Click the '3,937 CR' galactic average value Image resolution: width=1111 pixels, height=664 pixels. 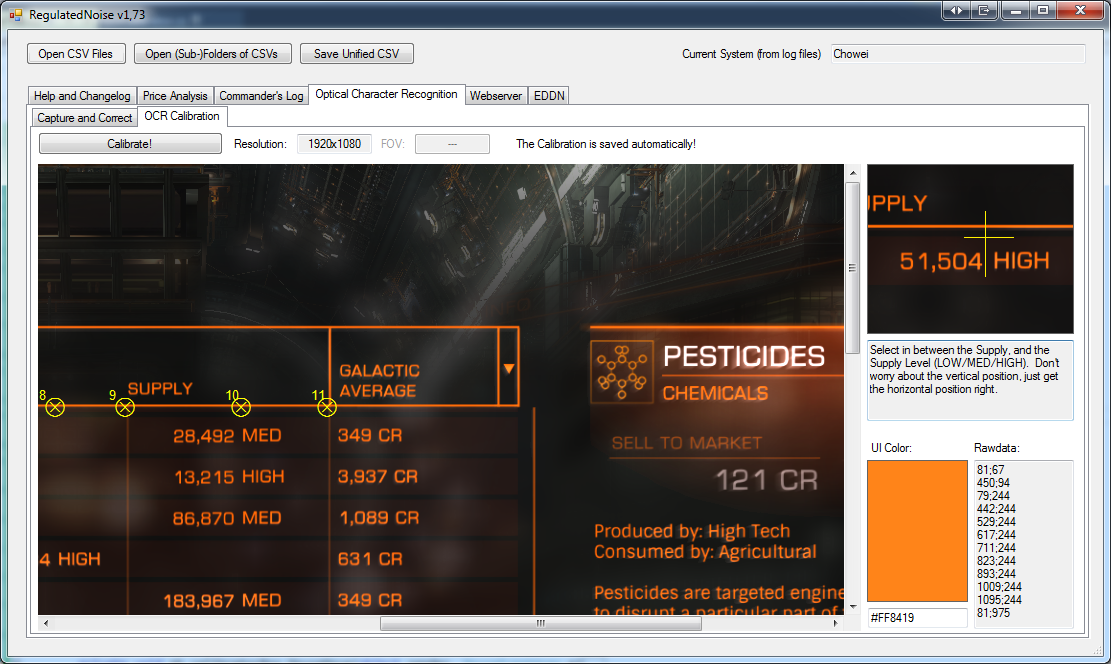coord(378,477)
